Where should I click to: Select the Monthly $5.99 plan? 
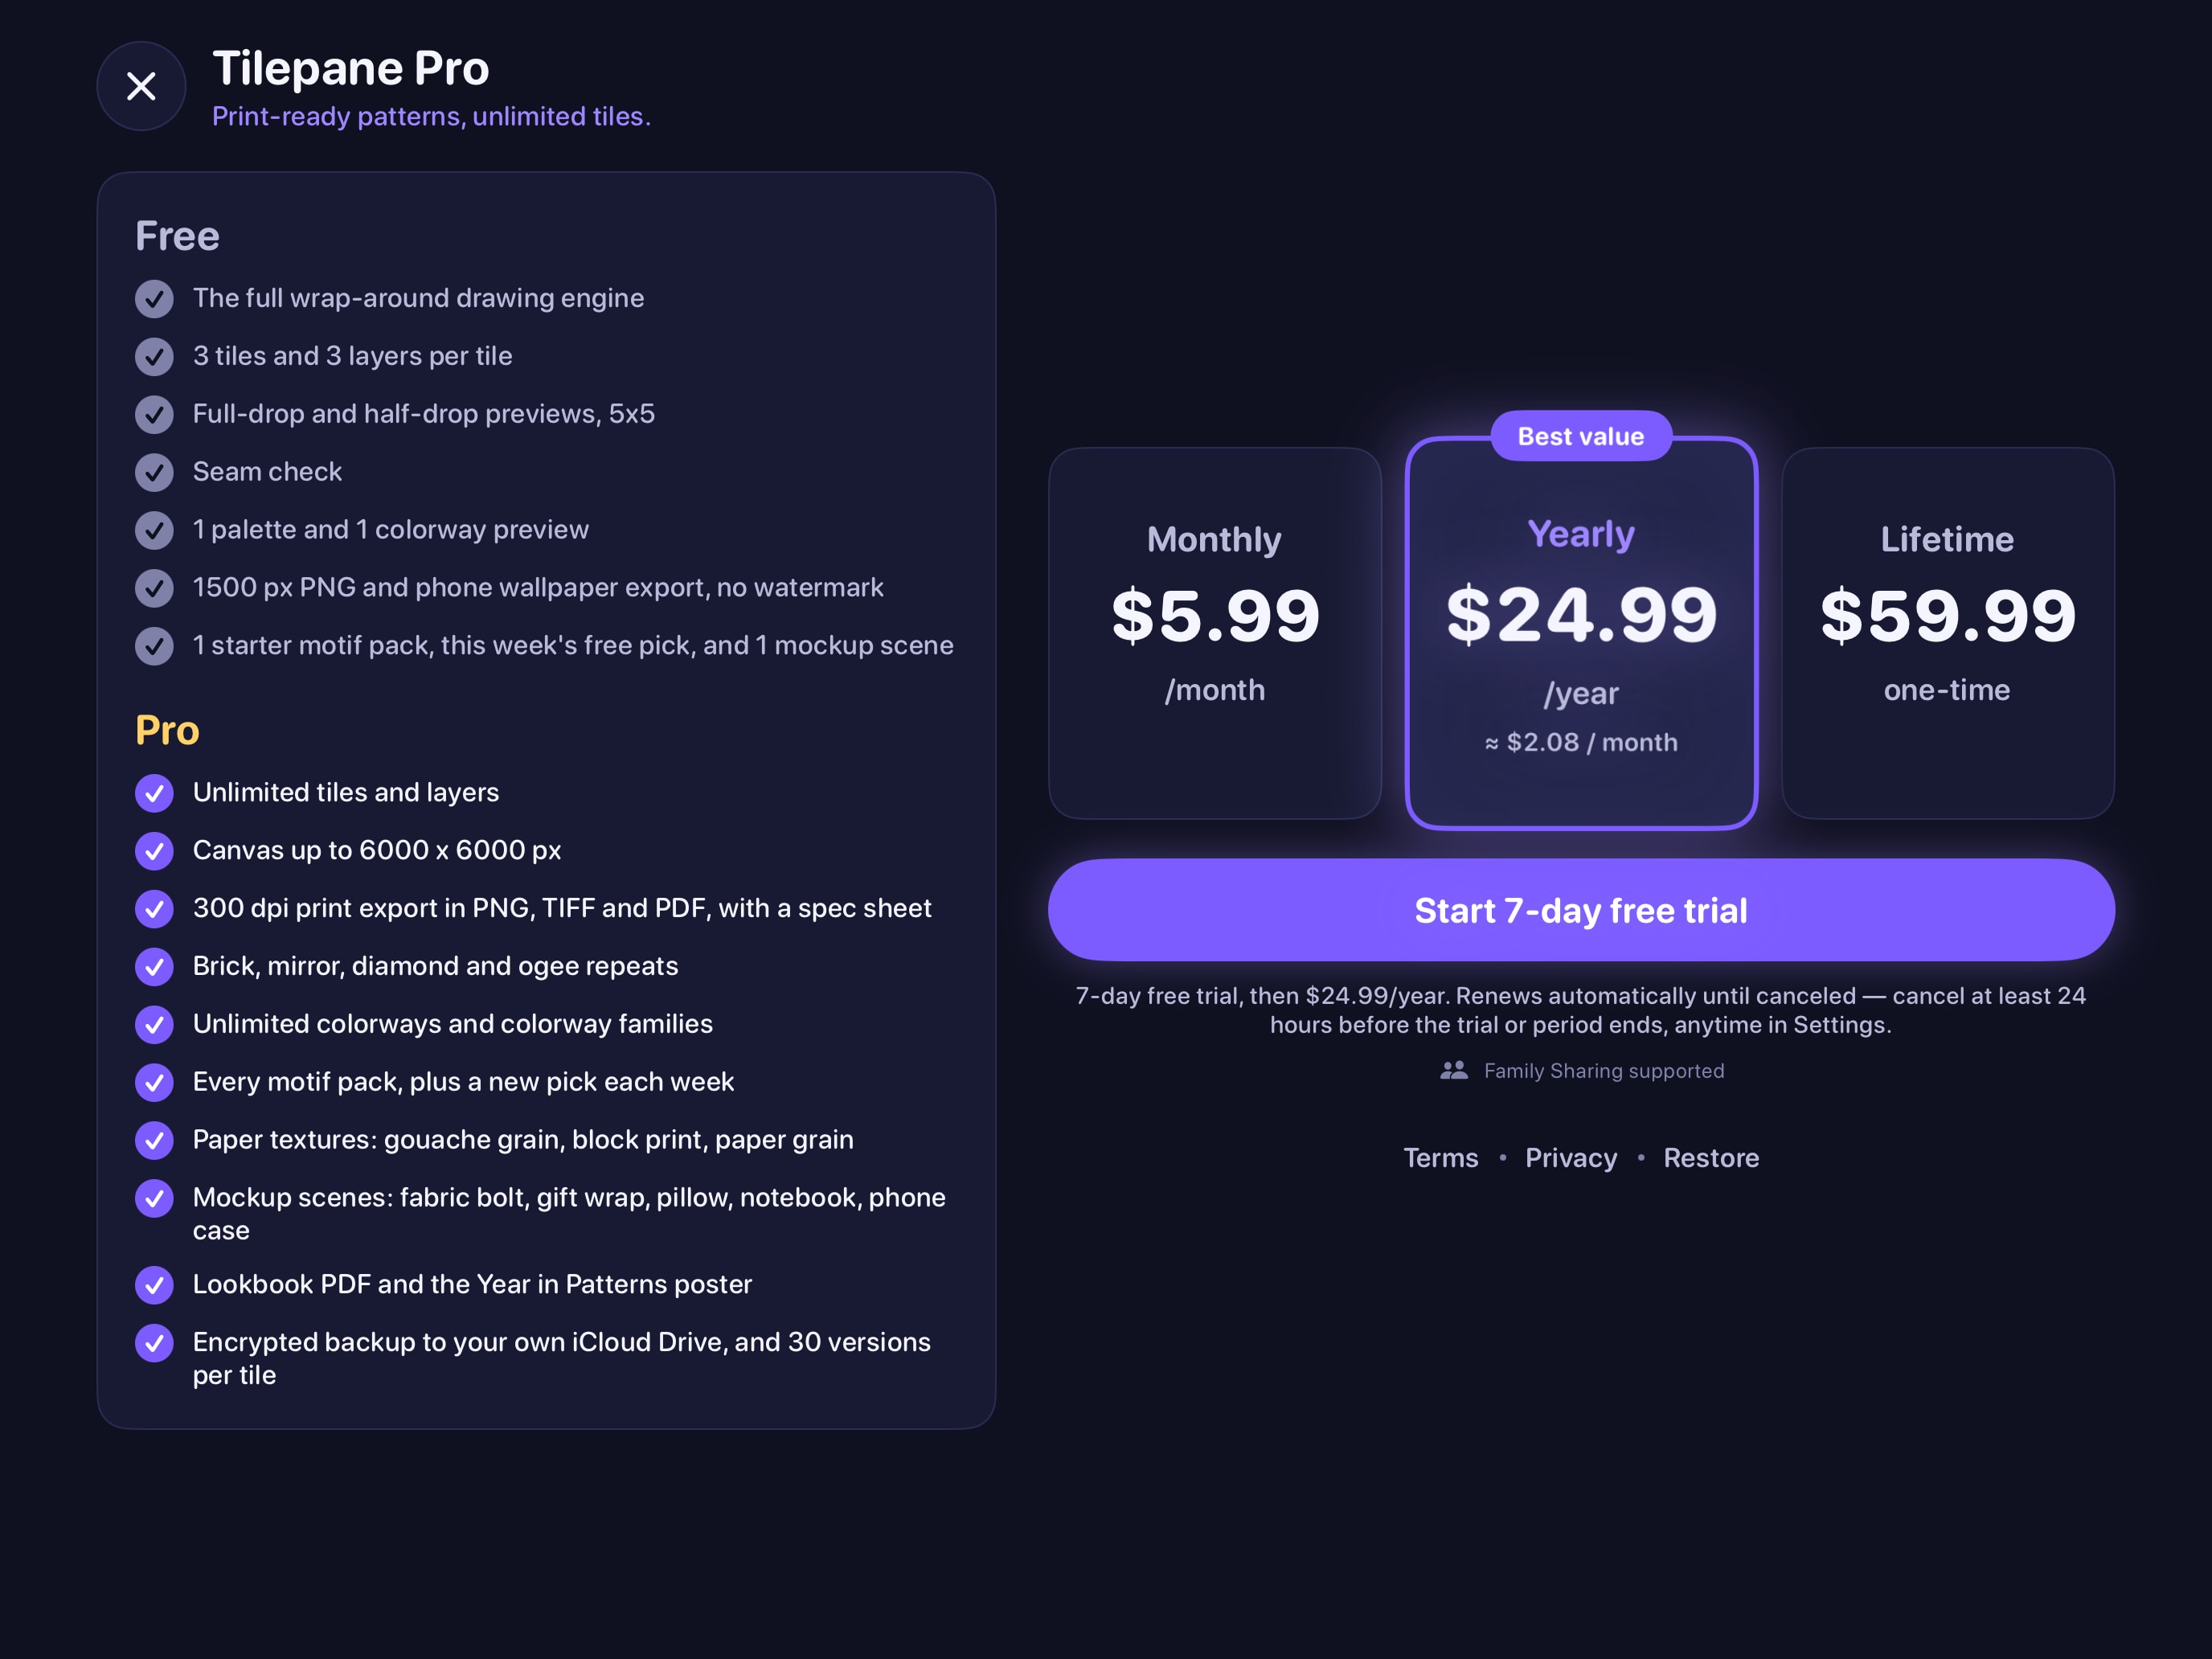[x=1215, y=633]
